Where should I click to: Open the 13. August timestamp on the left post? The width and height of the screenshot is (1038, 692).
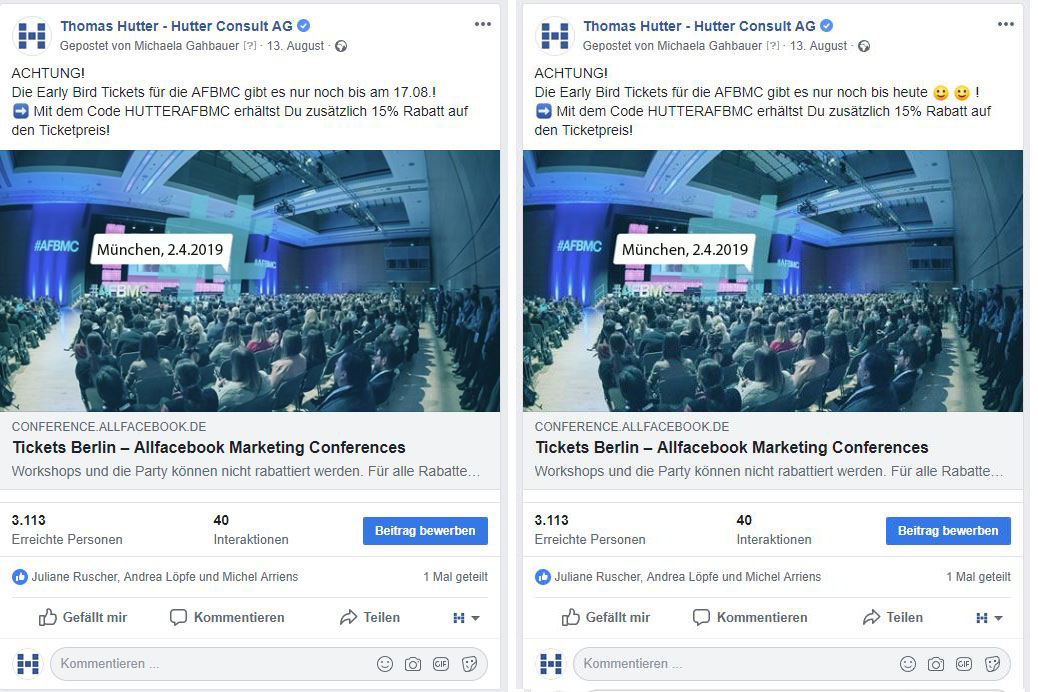click(x=295, y=46)
